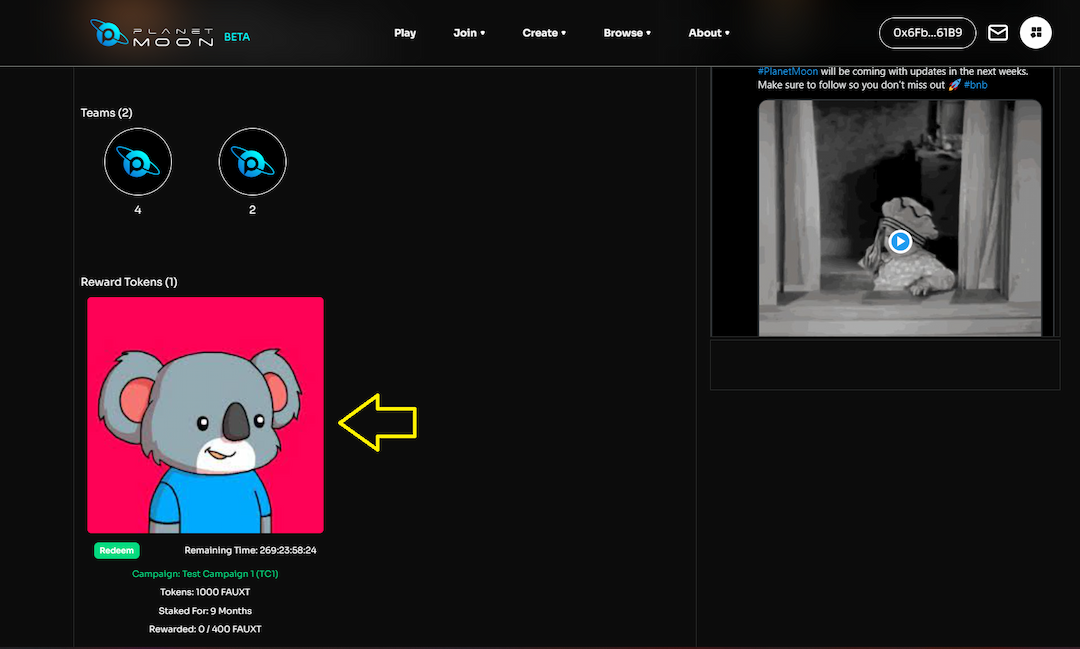Open the Test Campaign 1 (TC1) link
This screenshot has width=1080, height=649.
pyautogui.click(x=205, y=574)
